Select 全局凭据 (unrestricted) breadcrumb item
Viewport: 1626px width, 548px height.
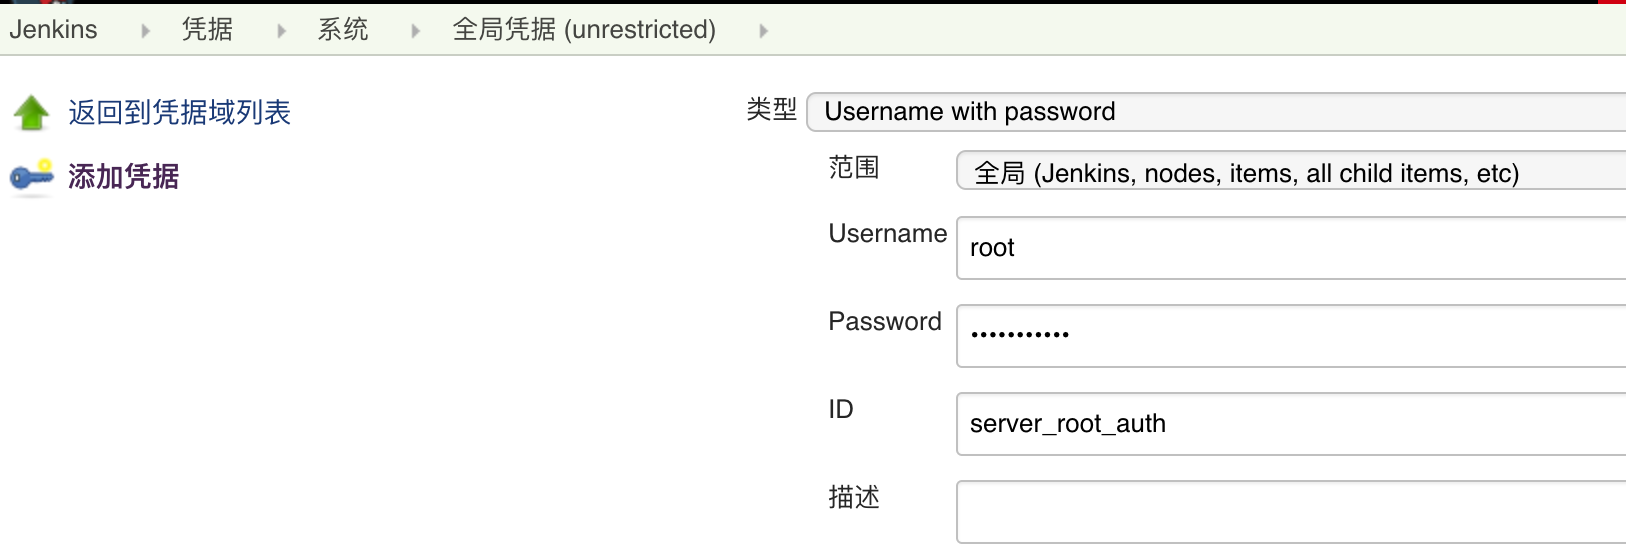[x=584, y=30]
